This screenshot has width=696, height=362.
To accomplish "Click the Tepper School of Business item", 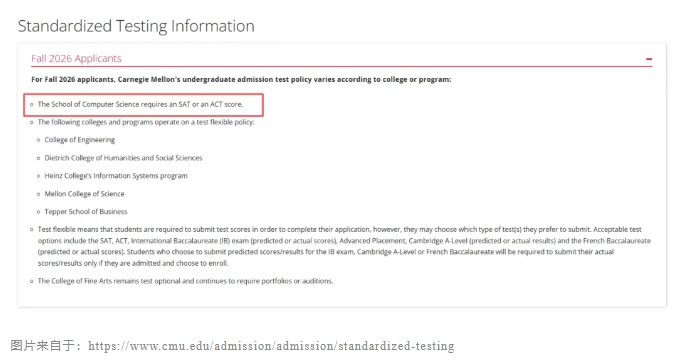I will tap(86, 212).
